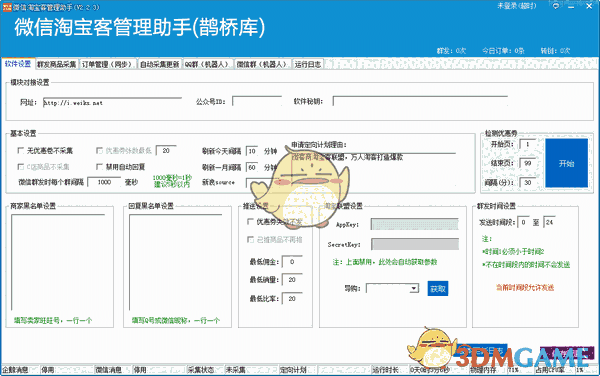Click the 未采集 status value
Viewport: 600px width, 376px height.
(235, 370)
